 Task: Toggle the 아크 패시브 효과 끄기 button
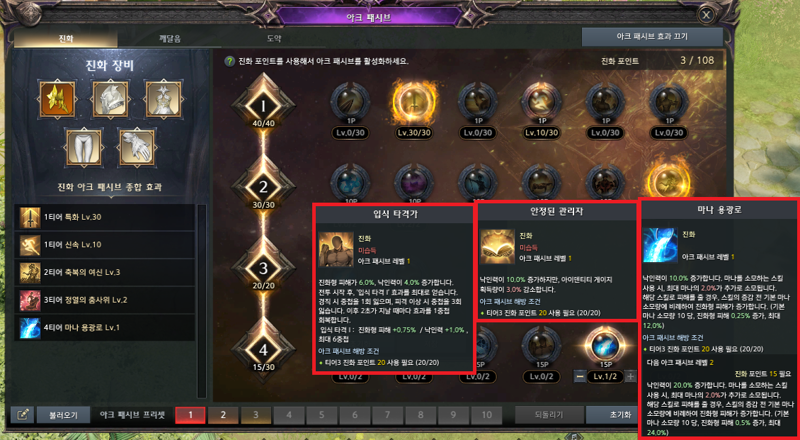652,37
